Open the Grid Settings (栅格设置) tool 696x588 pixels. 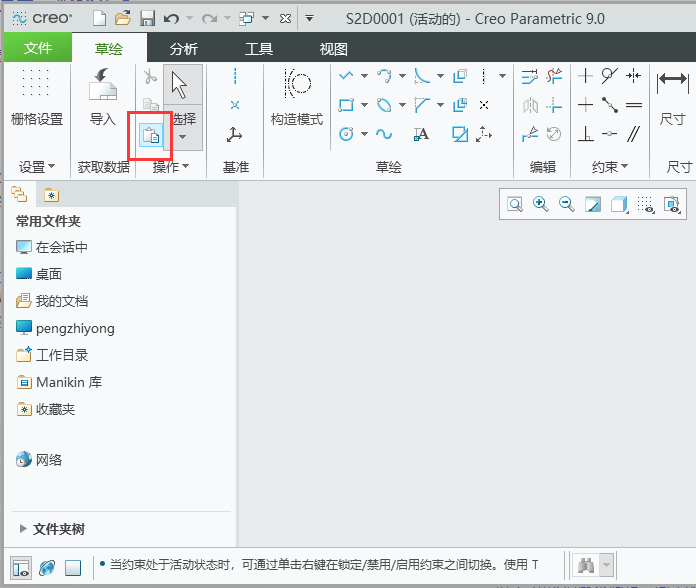37,98
